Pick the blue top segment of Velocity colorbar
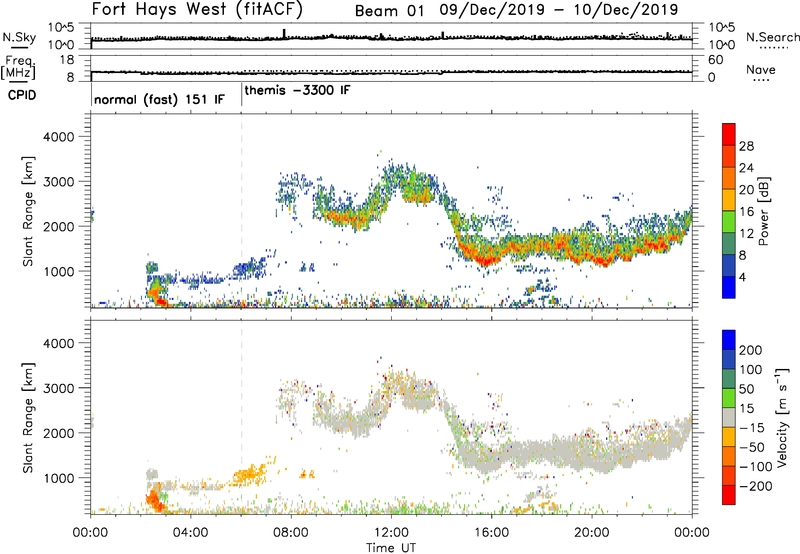Viewport: 800px width, 554px height. coord(729,340)
